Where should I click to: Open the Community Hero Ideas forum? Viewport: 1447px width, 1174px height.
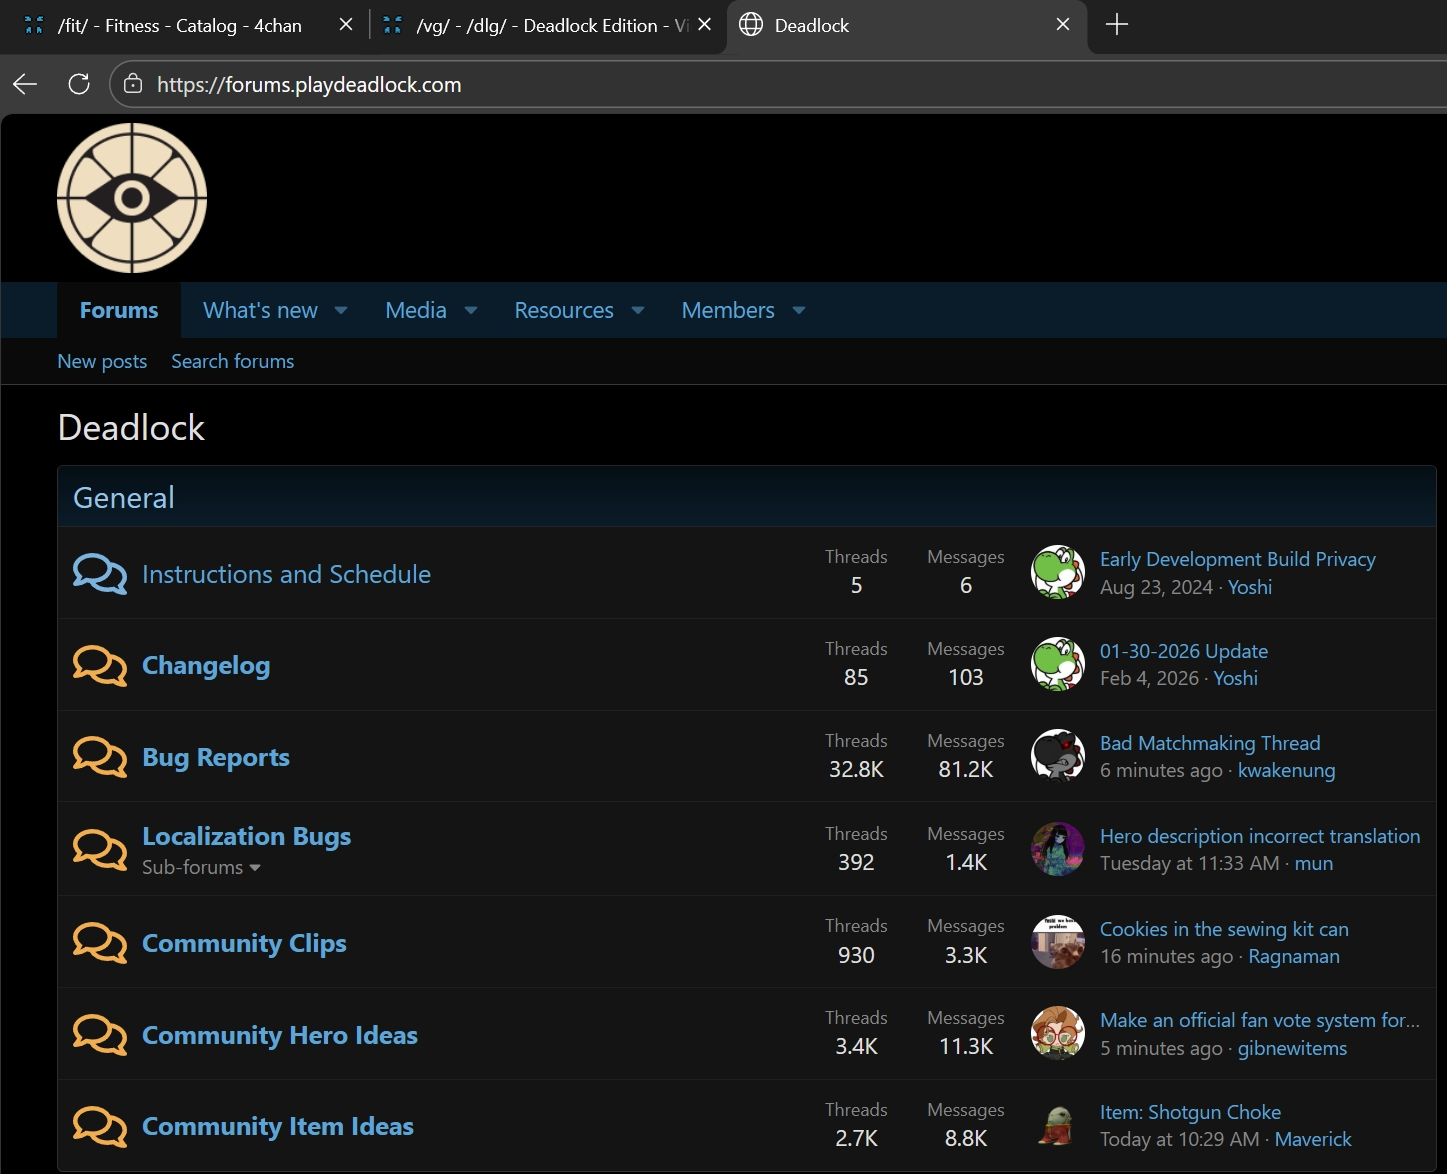pyautogui.click(x=280, y=1035)
